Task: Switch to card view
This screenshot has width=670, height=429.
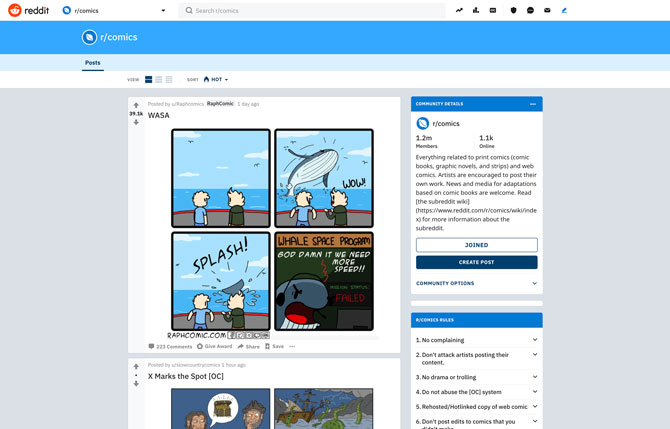Action: pos(148,79)
